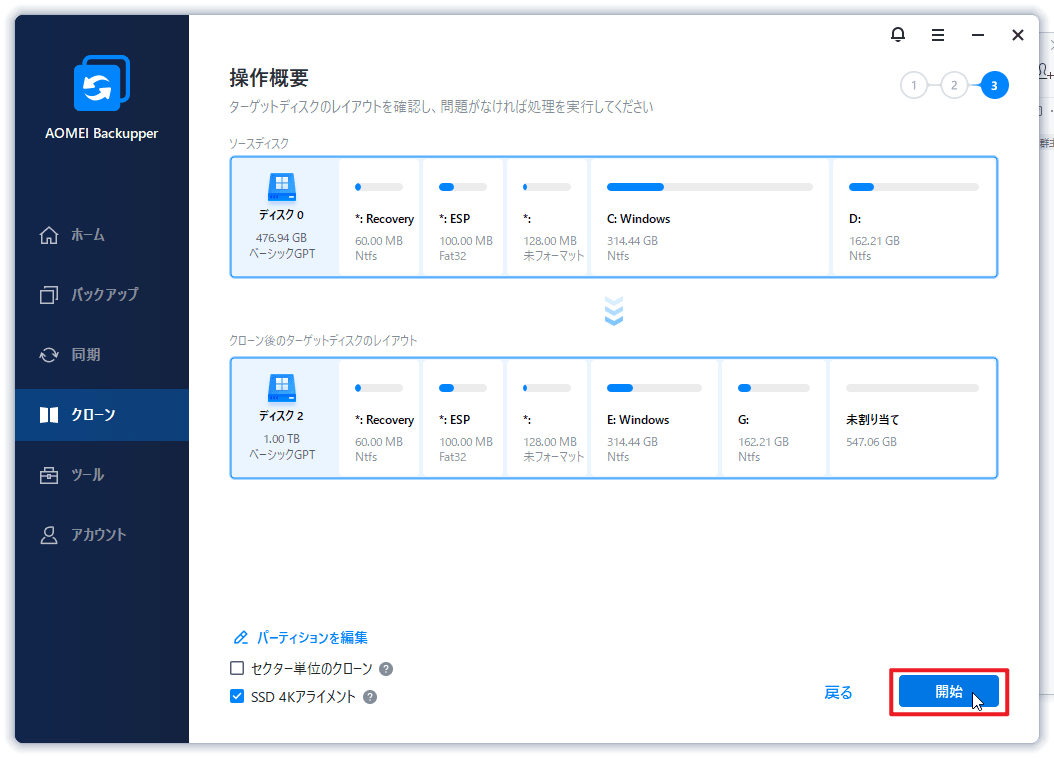This screenshot has width=1054, height=758.
Task: Click the クローン sidebar icon
Action: pyautogui.click(x=48, y=415)
